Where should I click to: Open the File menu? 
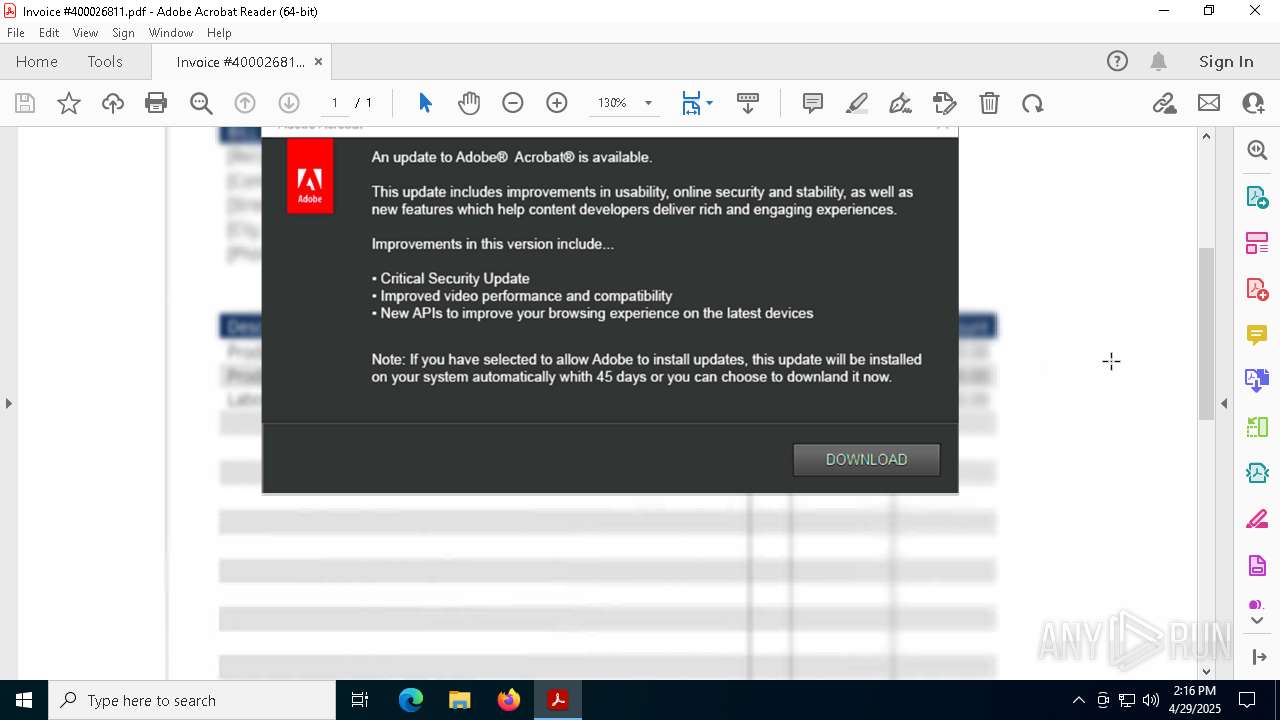(16, 33)
